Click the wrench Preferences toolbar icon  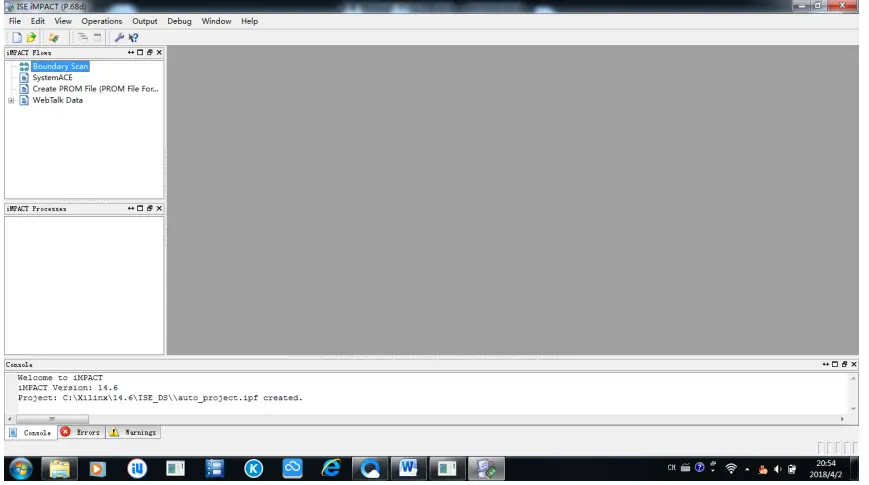[119, 38]
